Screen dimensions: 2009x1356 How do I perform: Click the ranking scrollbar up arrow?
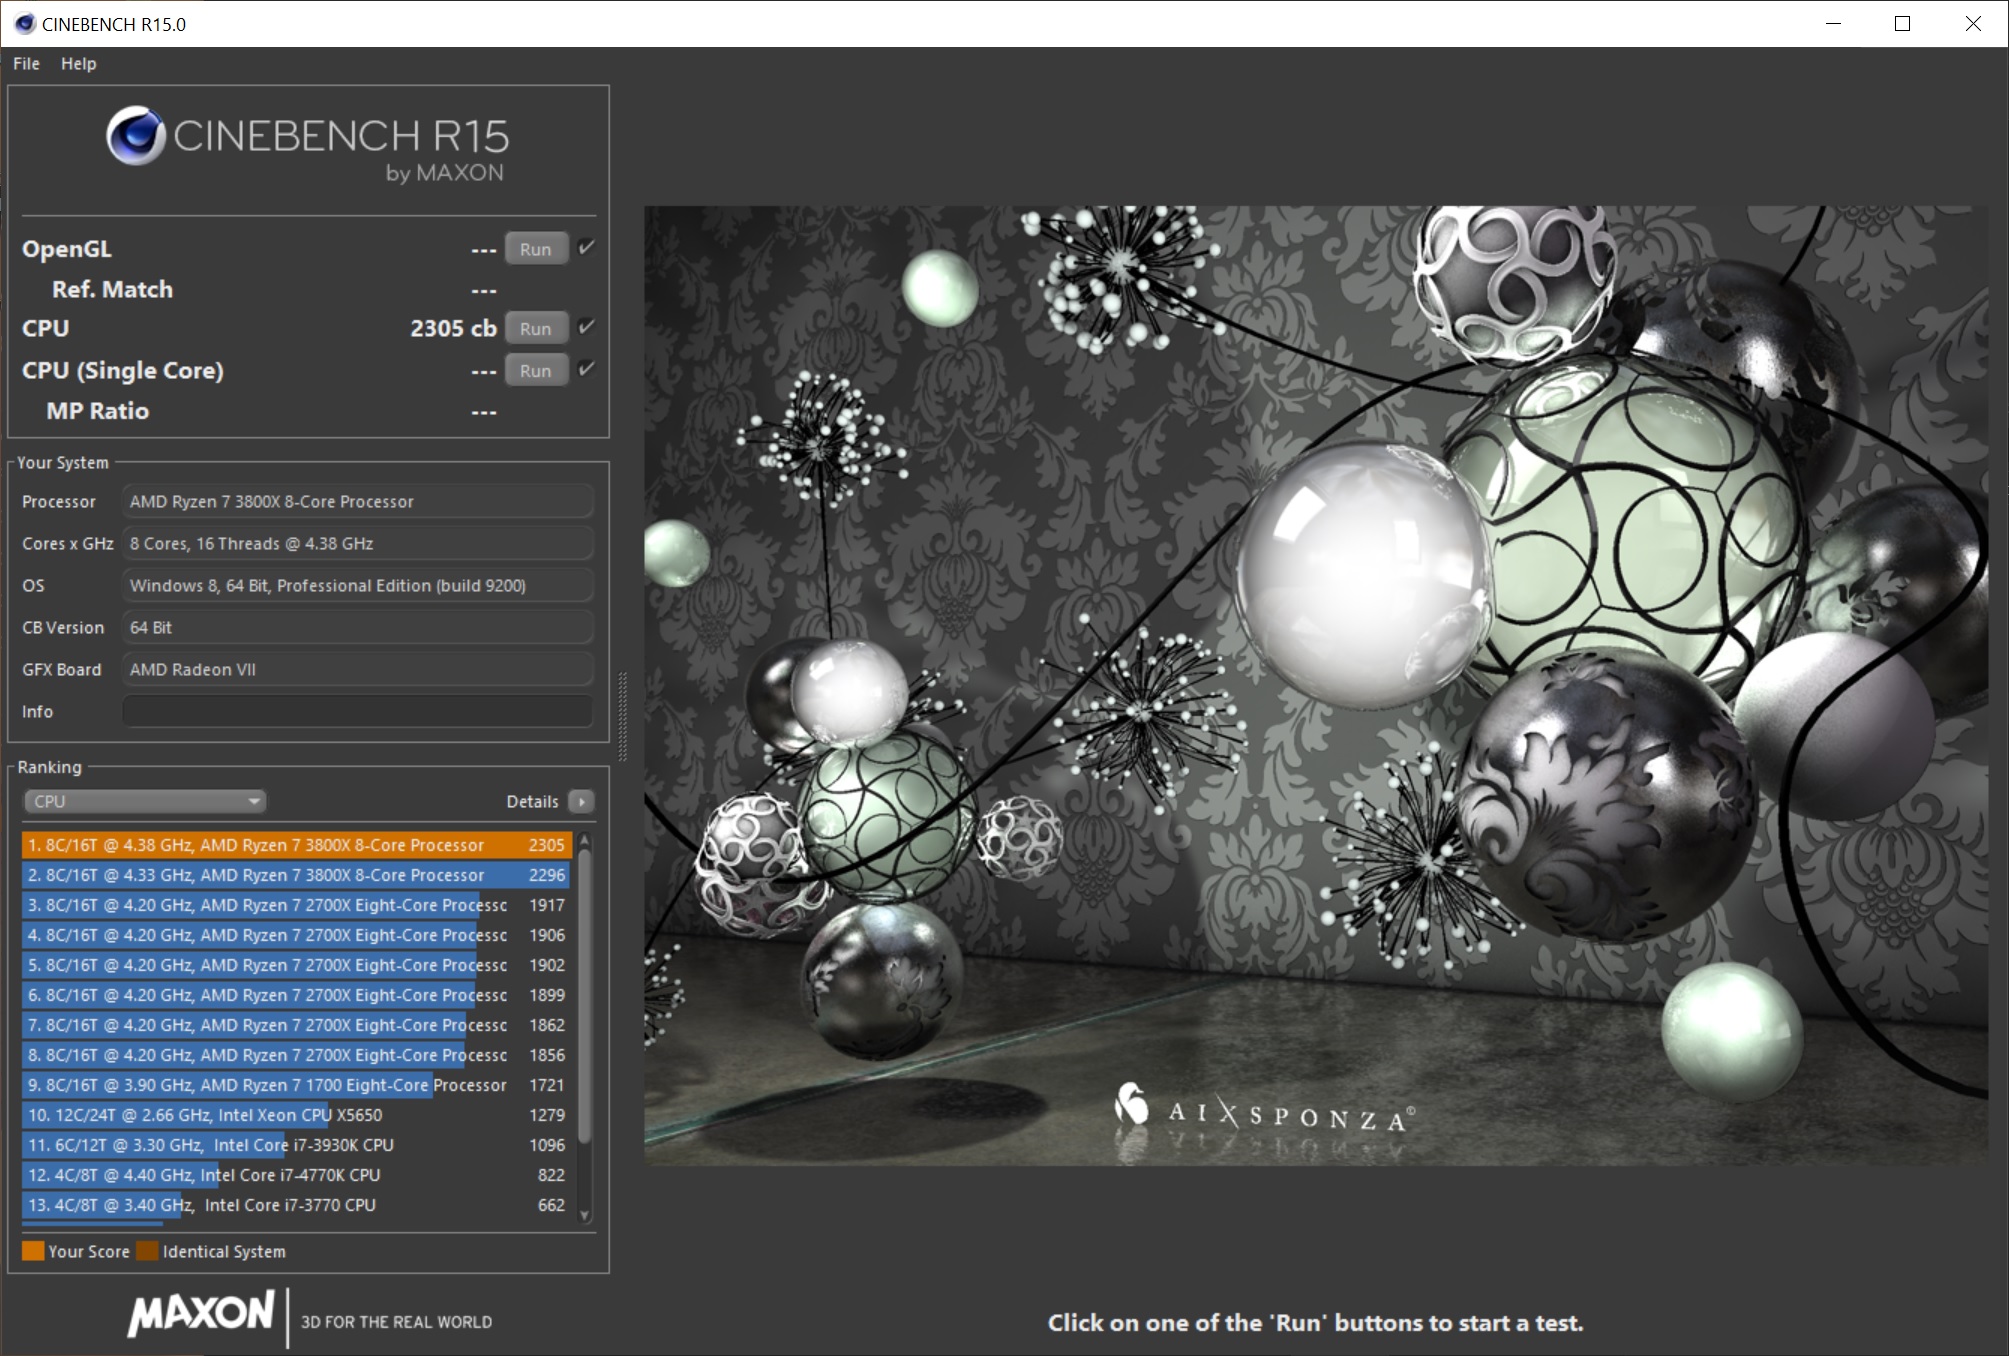585,840
